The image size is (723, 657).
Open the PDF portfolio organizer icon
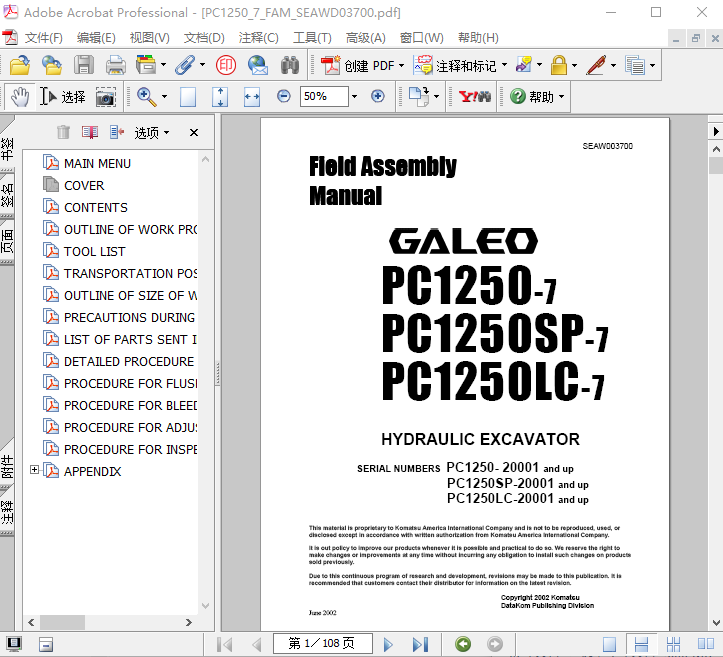(x=146, y=65)
